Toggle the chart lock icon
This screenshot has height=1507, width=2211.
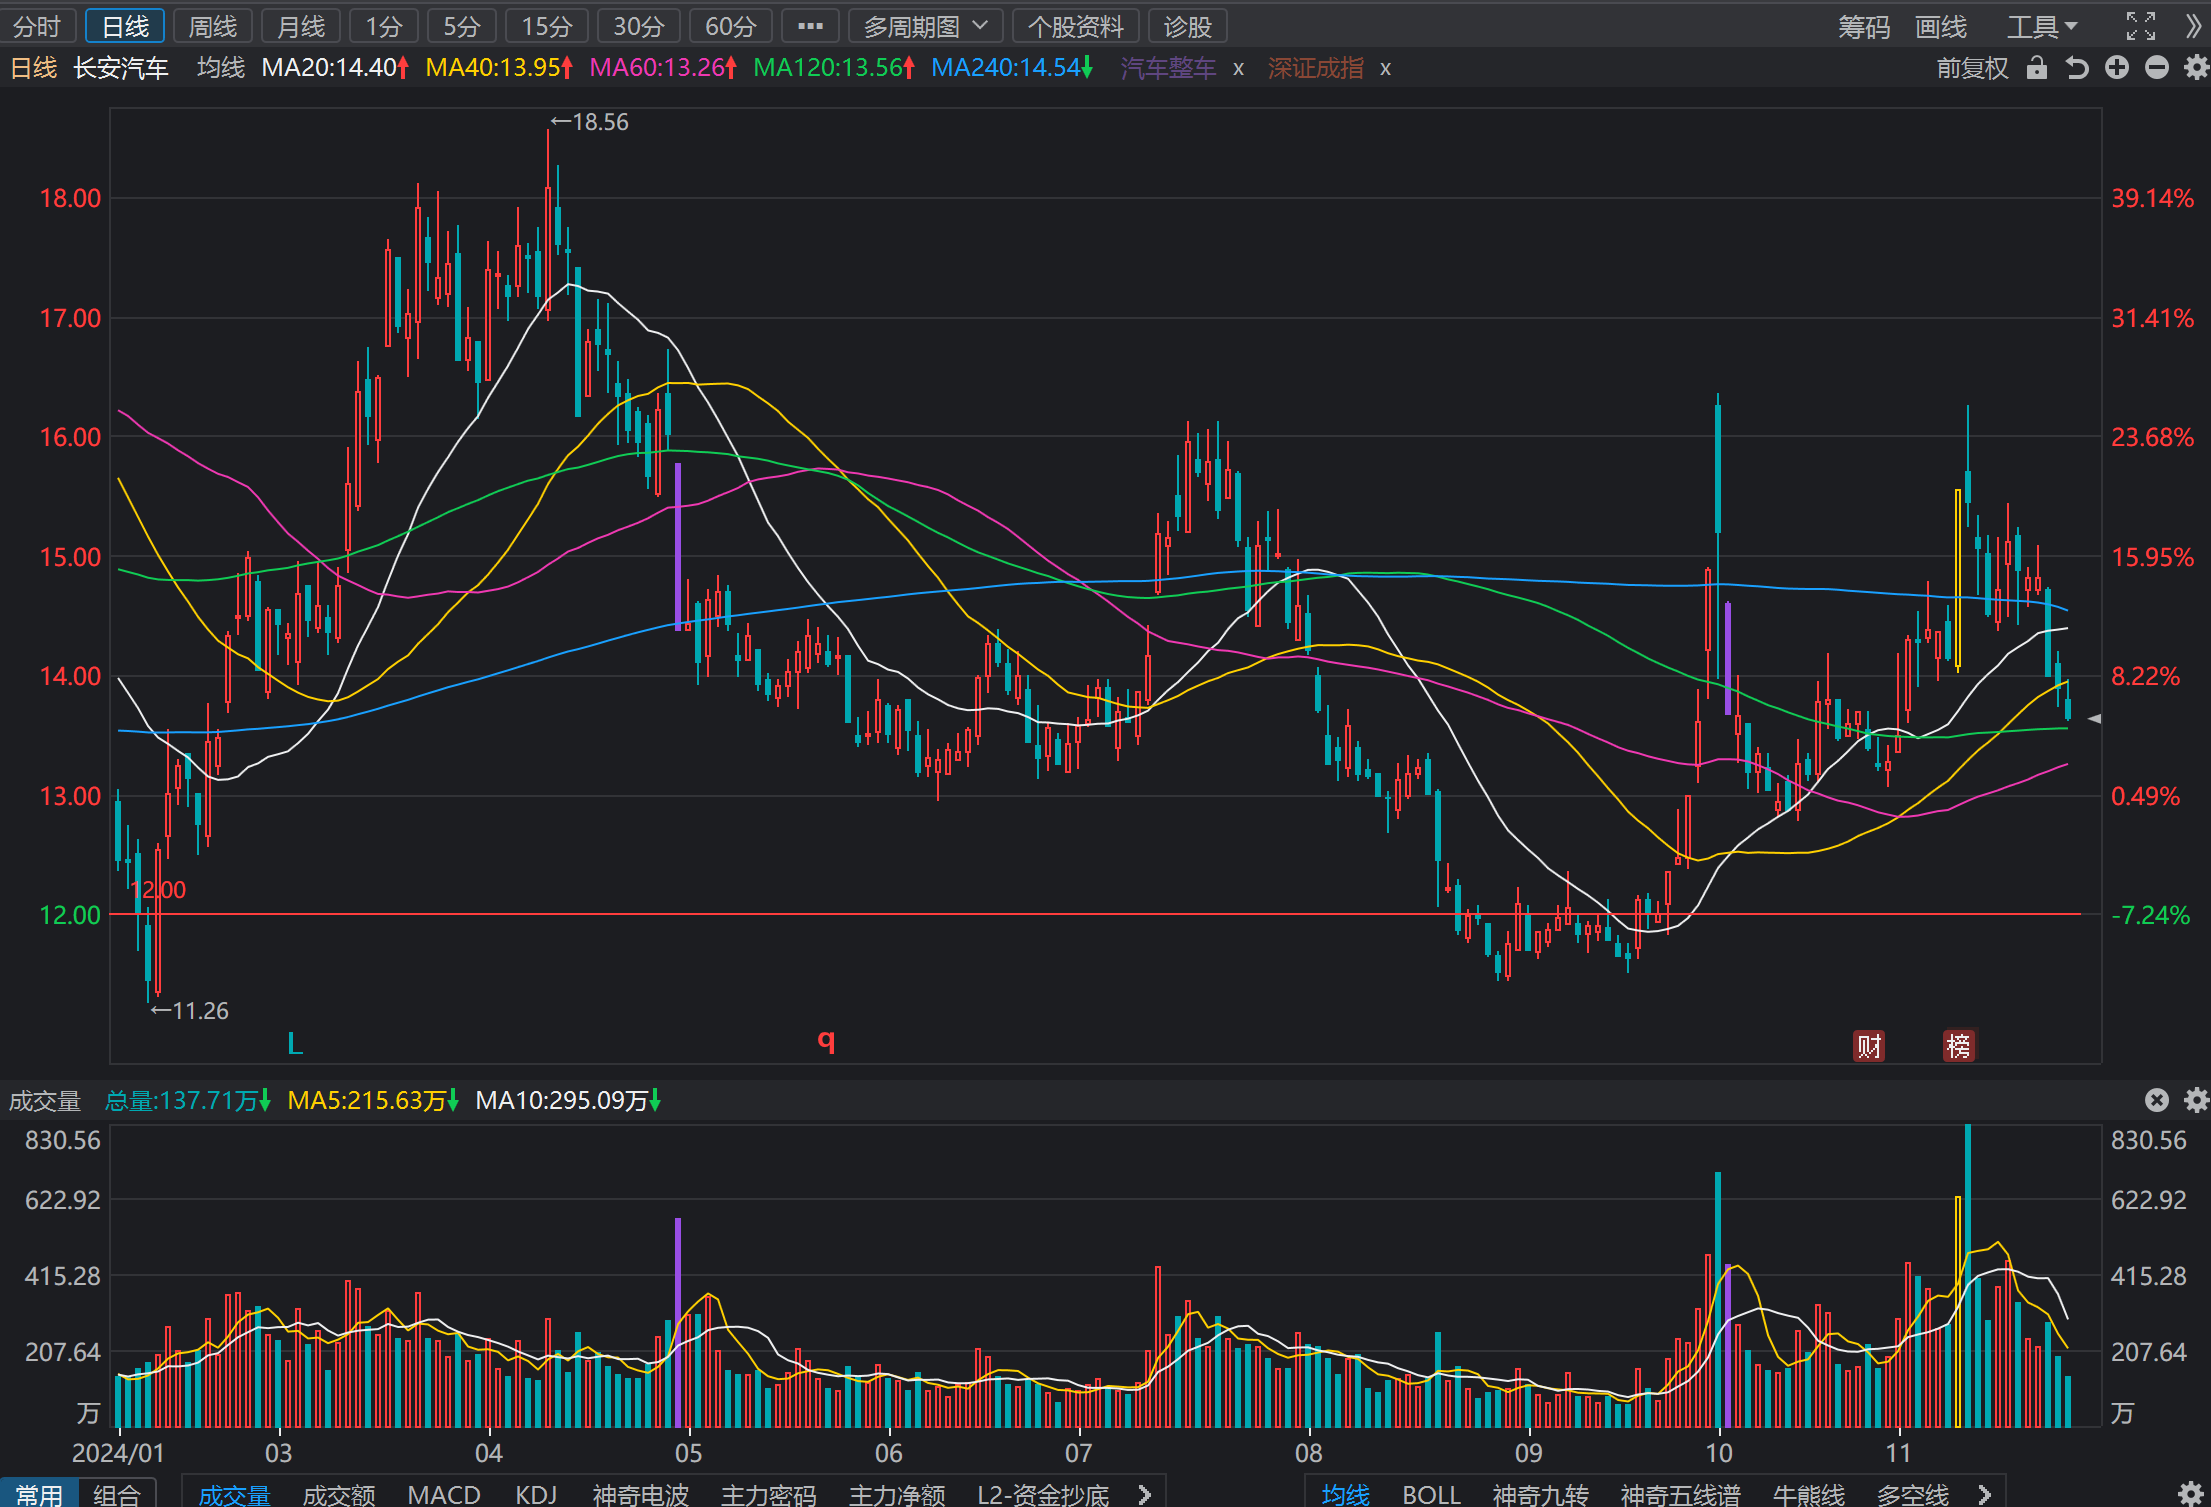[x=2037, y=68]
